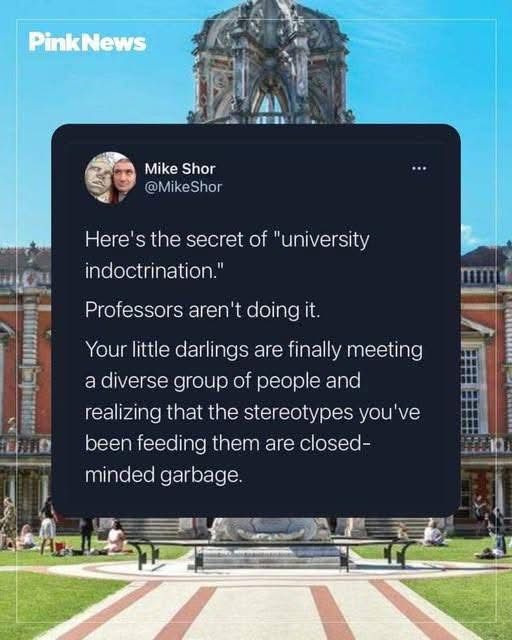Screen dimensions: 512x640
Task: Click the person seated on the right lawn
Action: point(432,533)
